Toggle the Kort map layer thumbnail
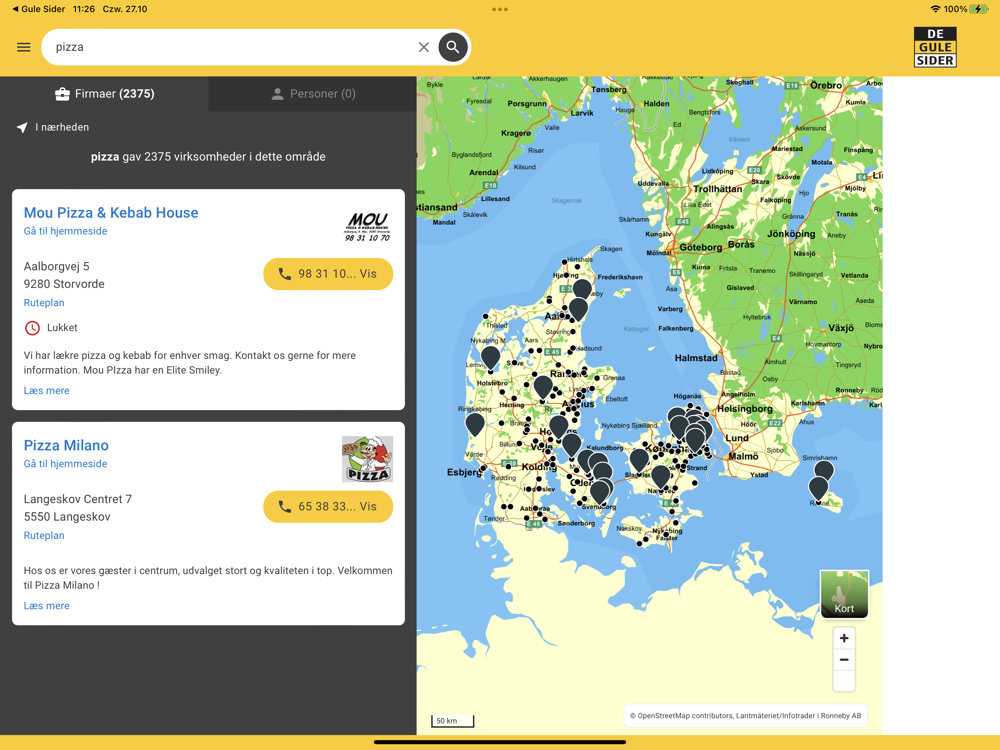 click(x=844, y=594)
